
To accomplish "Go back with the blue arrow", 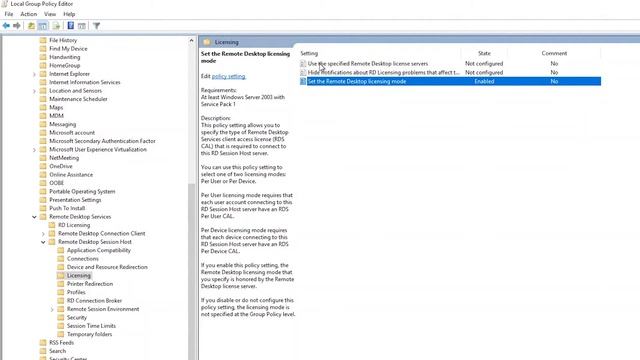I will click(6, 26).
